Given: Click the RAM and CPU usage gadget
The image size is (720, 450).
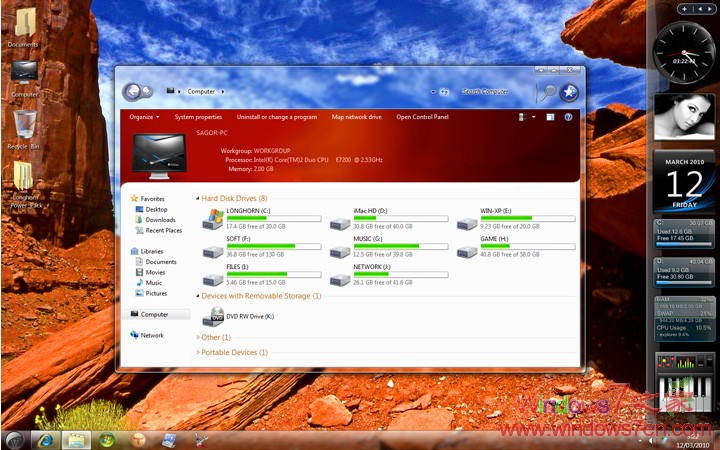Looking at the screenshot, I should [x=684, y=318].
